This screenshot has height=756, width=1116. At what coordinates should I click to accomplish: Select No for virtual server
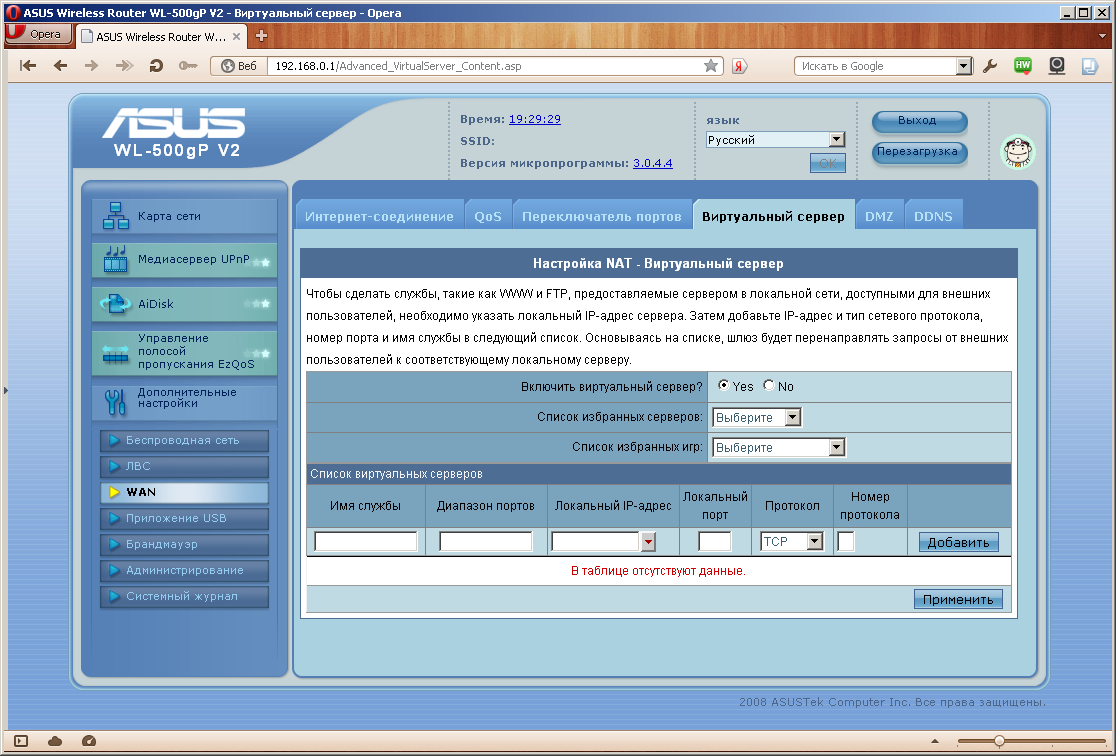[x=769, y=385]
